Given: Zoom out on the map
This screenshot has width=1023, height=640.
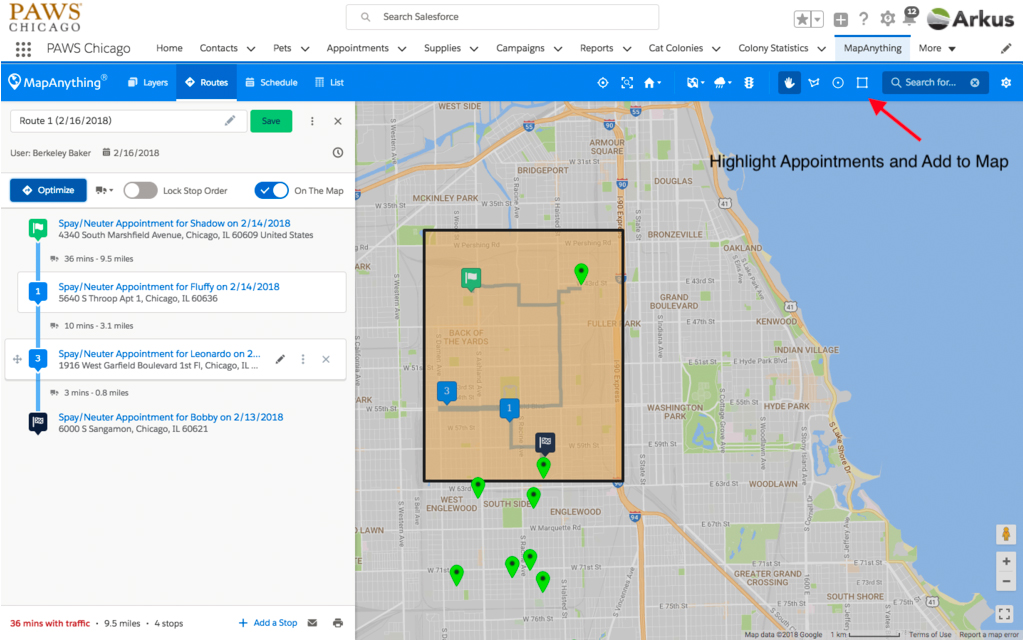Looking at the screenshot, I should click(1006, 581).
